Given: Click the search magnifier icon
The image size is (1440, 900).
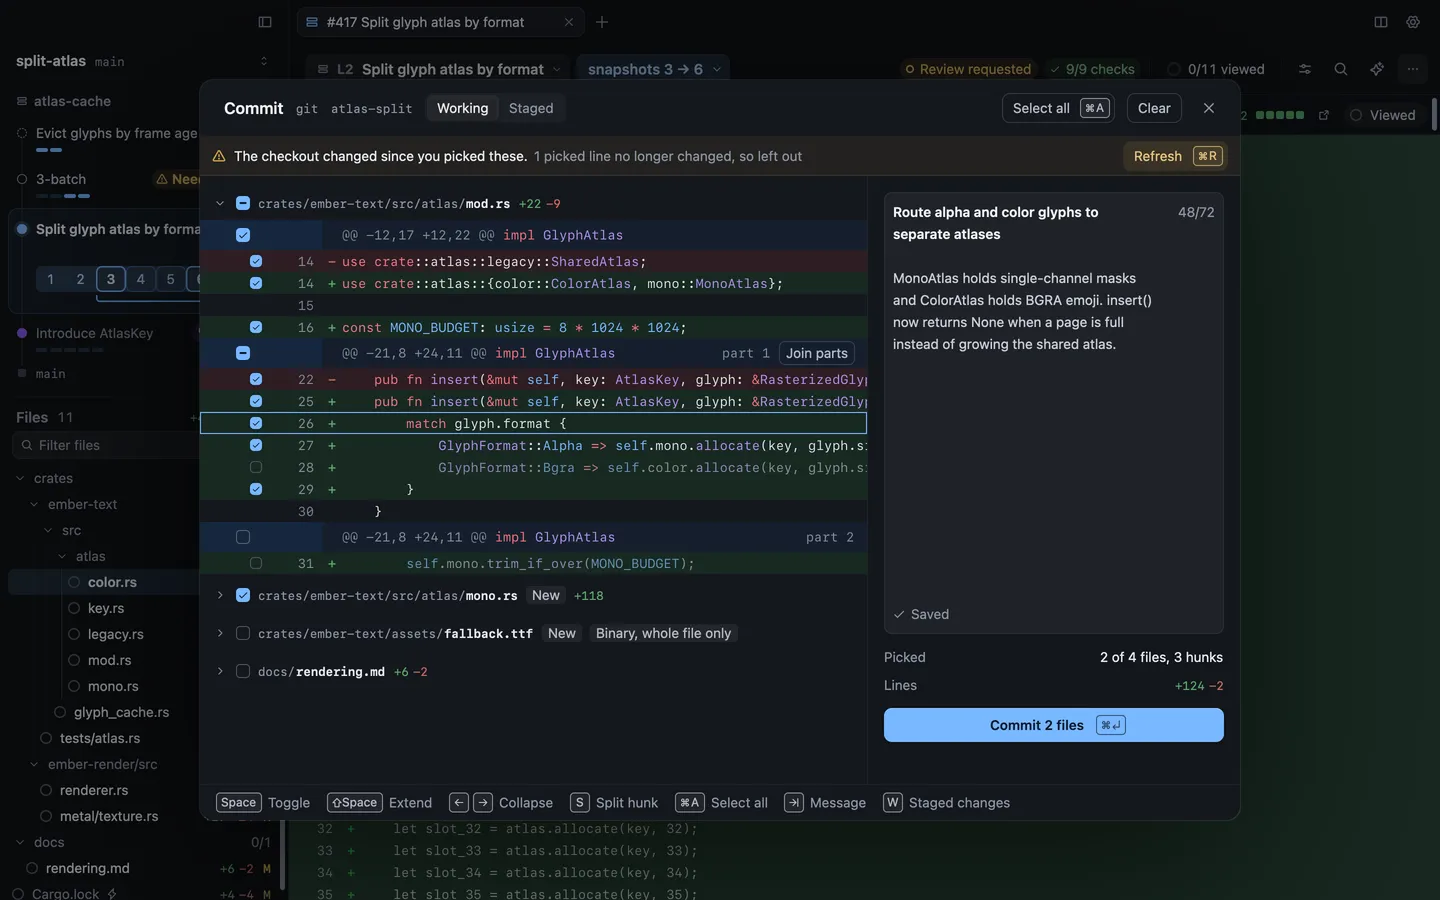Looking at the screenshot, I should (1341, 69).
